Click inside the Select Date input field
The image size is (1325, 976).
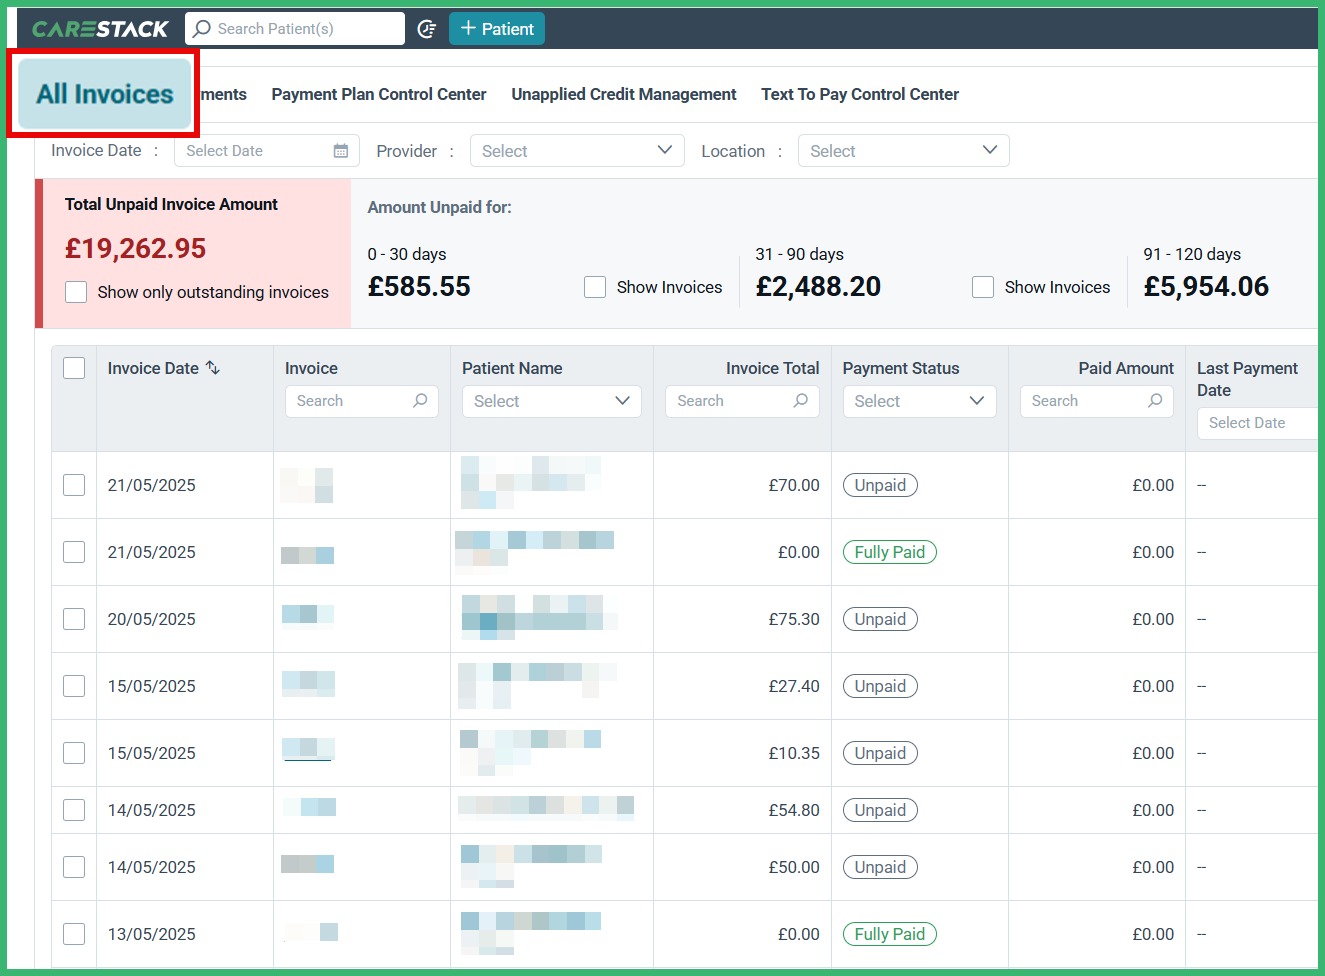250,150
